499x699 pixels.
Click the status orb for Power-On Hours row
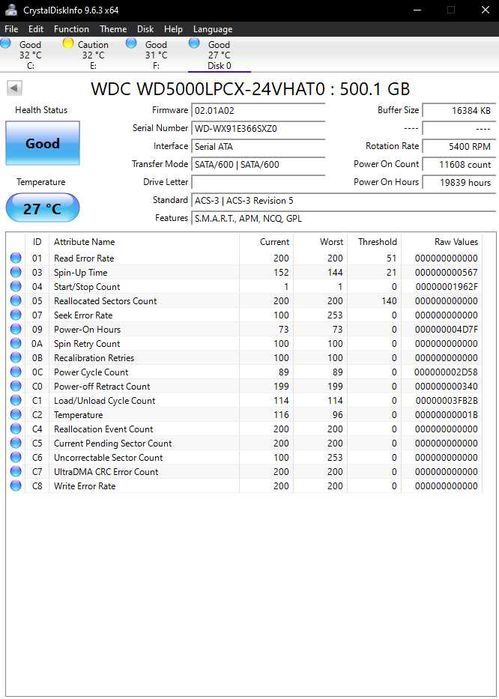click(x=16, y=329)
